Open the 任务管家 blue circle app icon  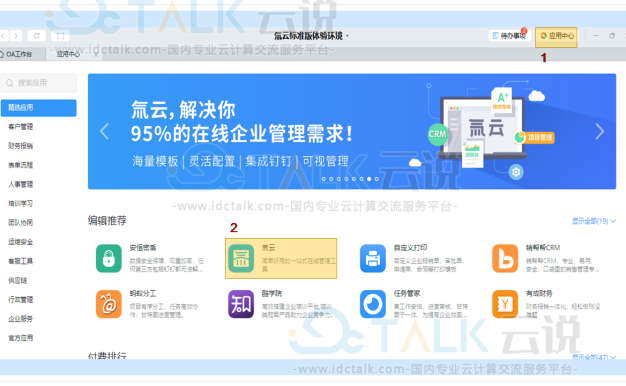373,304
